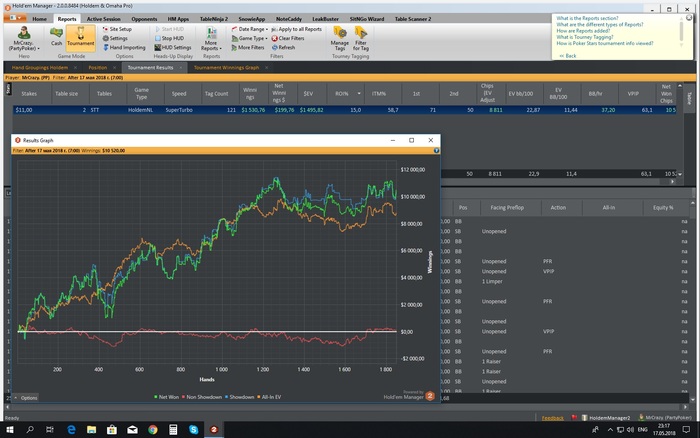Open Settings in the ribbon
The height and width of the screenshot is (438, 700).
pos(115,38)
